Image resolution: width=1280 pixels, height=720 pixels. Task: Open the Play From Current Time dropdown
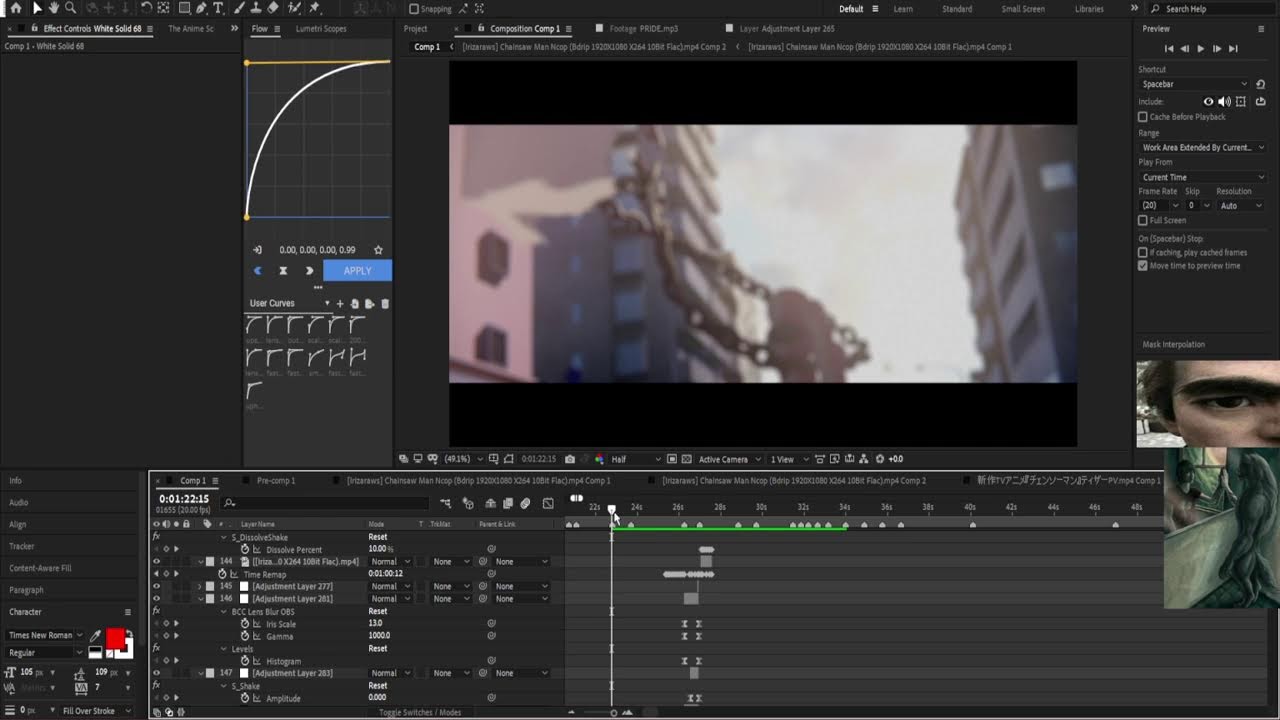tap(1202, 177)
